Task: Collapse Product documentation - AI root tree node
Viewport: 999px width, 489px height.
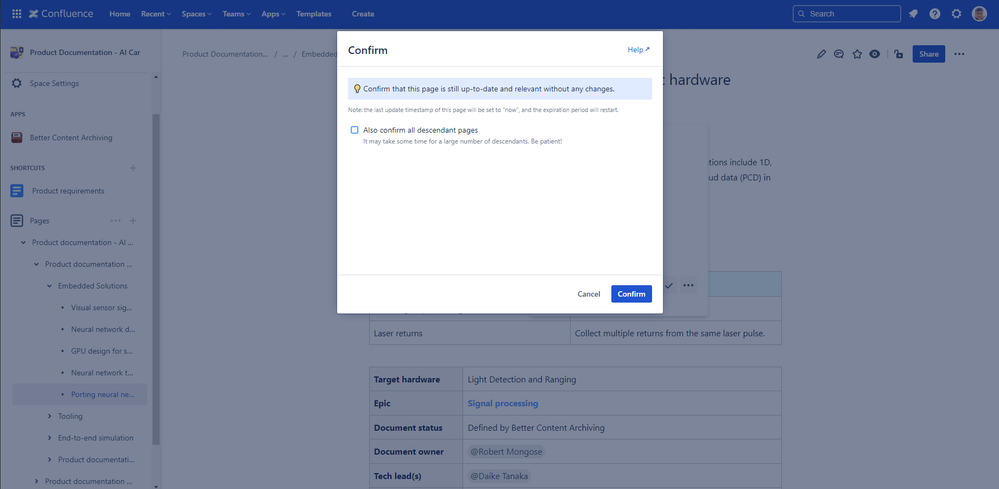Action: pos(24,243)
